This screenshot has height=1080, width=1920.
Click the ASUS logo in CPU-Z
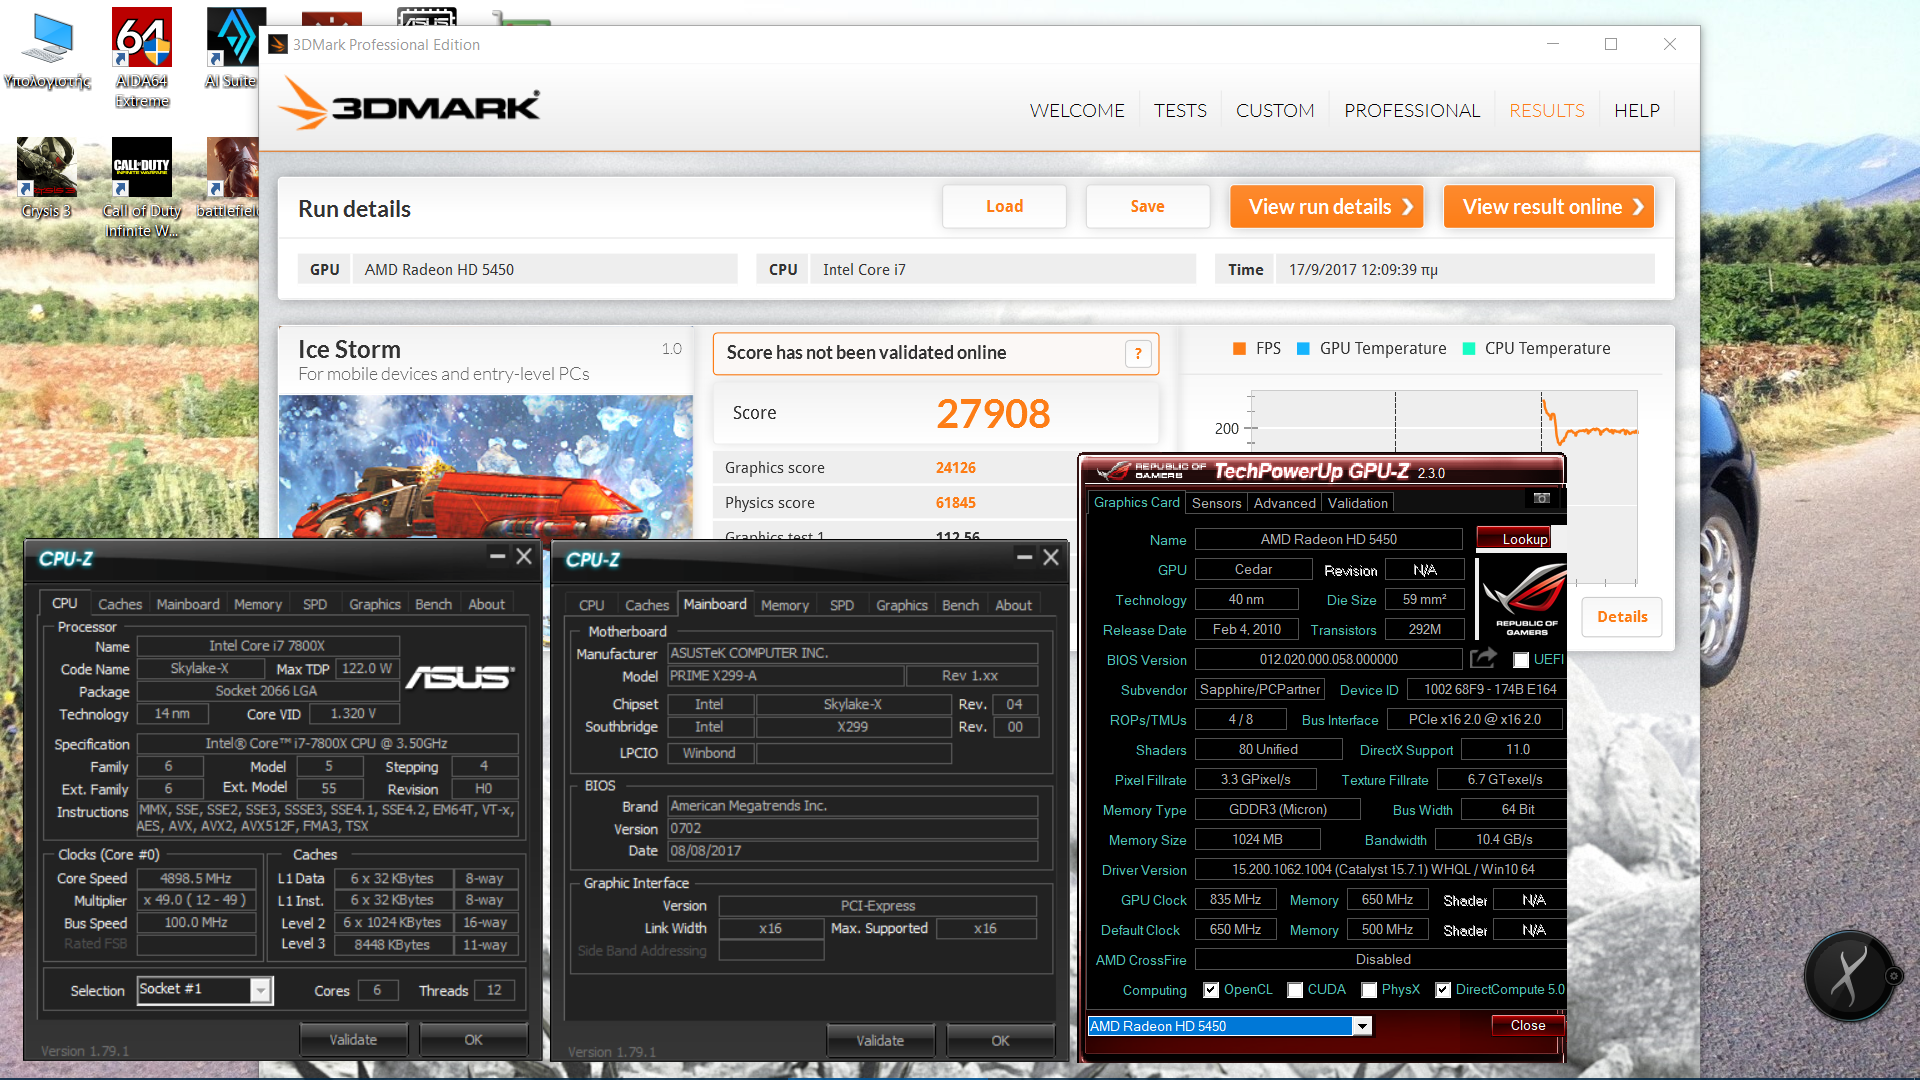click(460, 678)
